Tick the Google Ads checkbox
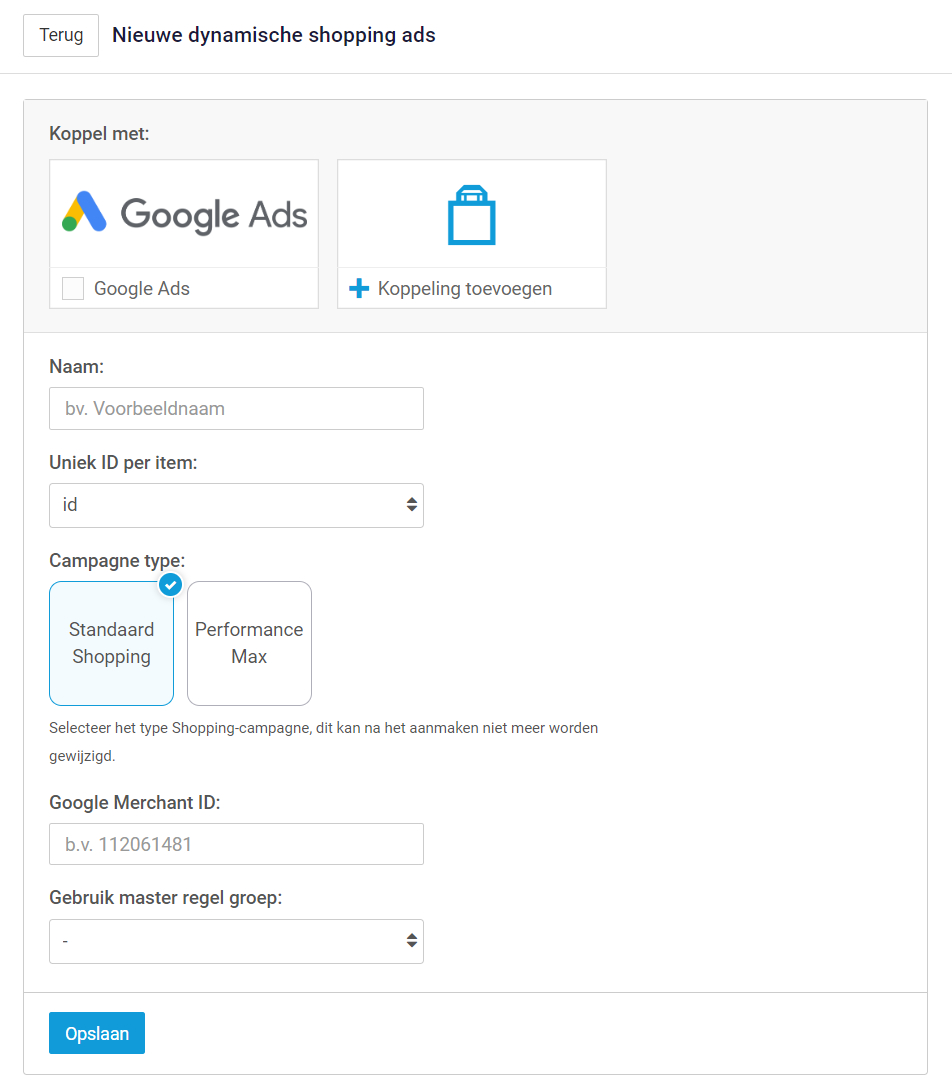Image resolution: width=952 pixels, height=1091 pixels. click(x=73, y=289)
